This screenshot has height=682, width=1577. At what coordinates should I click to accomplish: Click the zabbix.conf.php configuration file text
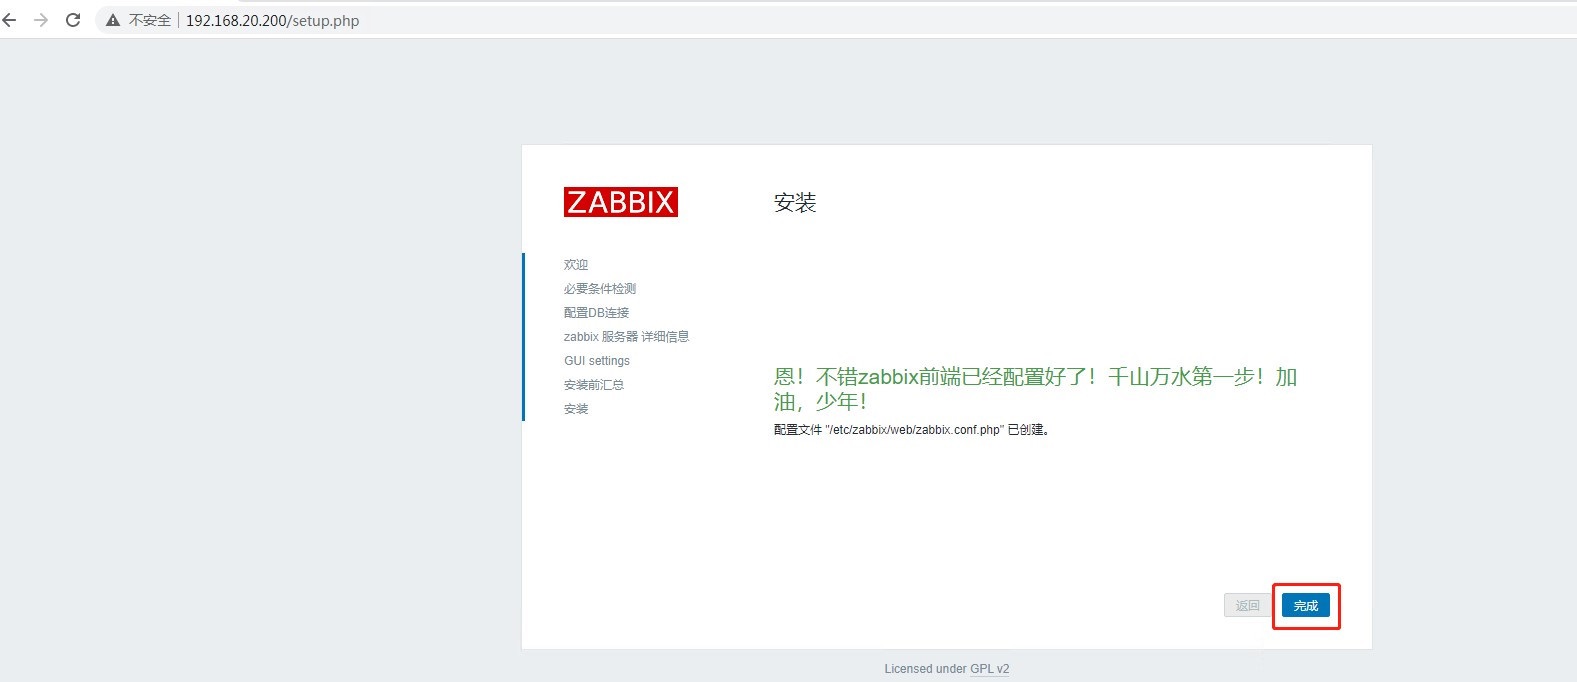tap(912, 430)
